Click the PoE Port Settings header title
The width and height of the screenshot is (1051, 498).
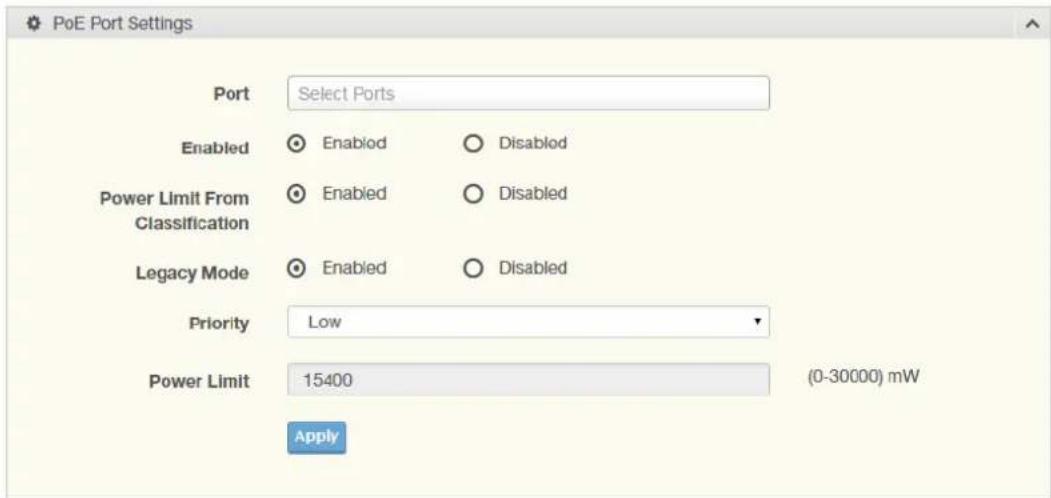pyautogui.click(x=122, y=23)
